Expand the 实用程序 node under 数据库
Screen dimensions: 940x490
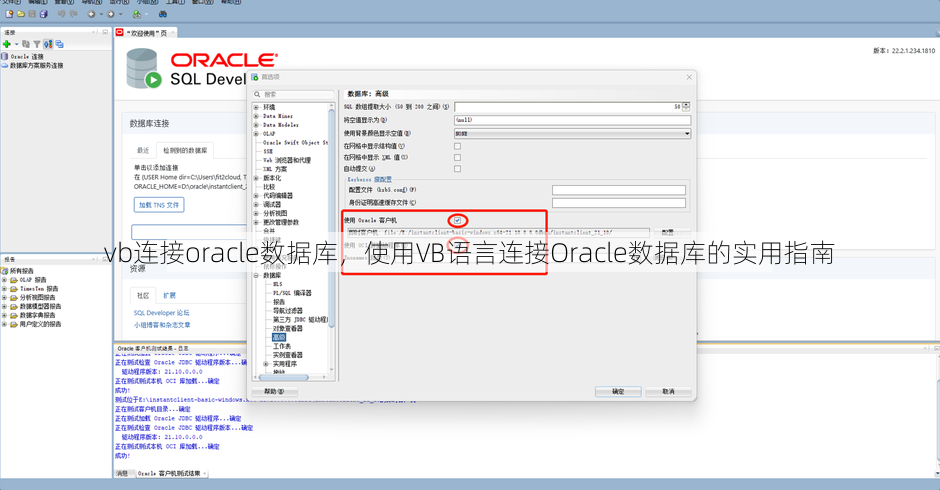[x=266, y=364]
